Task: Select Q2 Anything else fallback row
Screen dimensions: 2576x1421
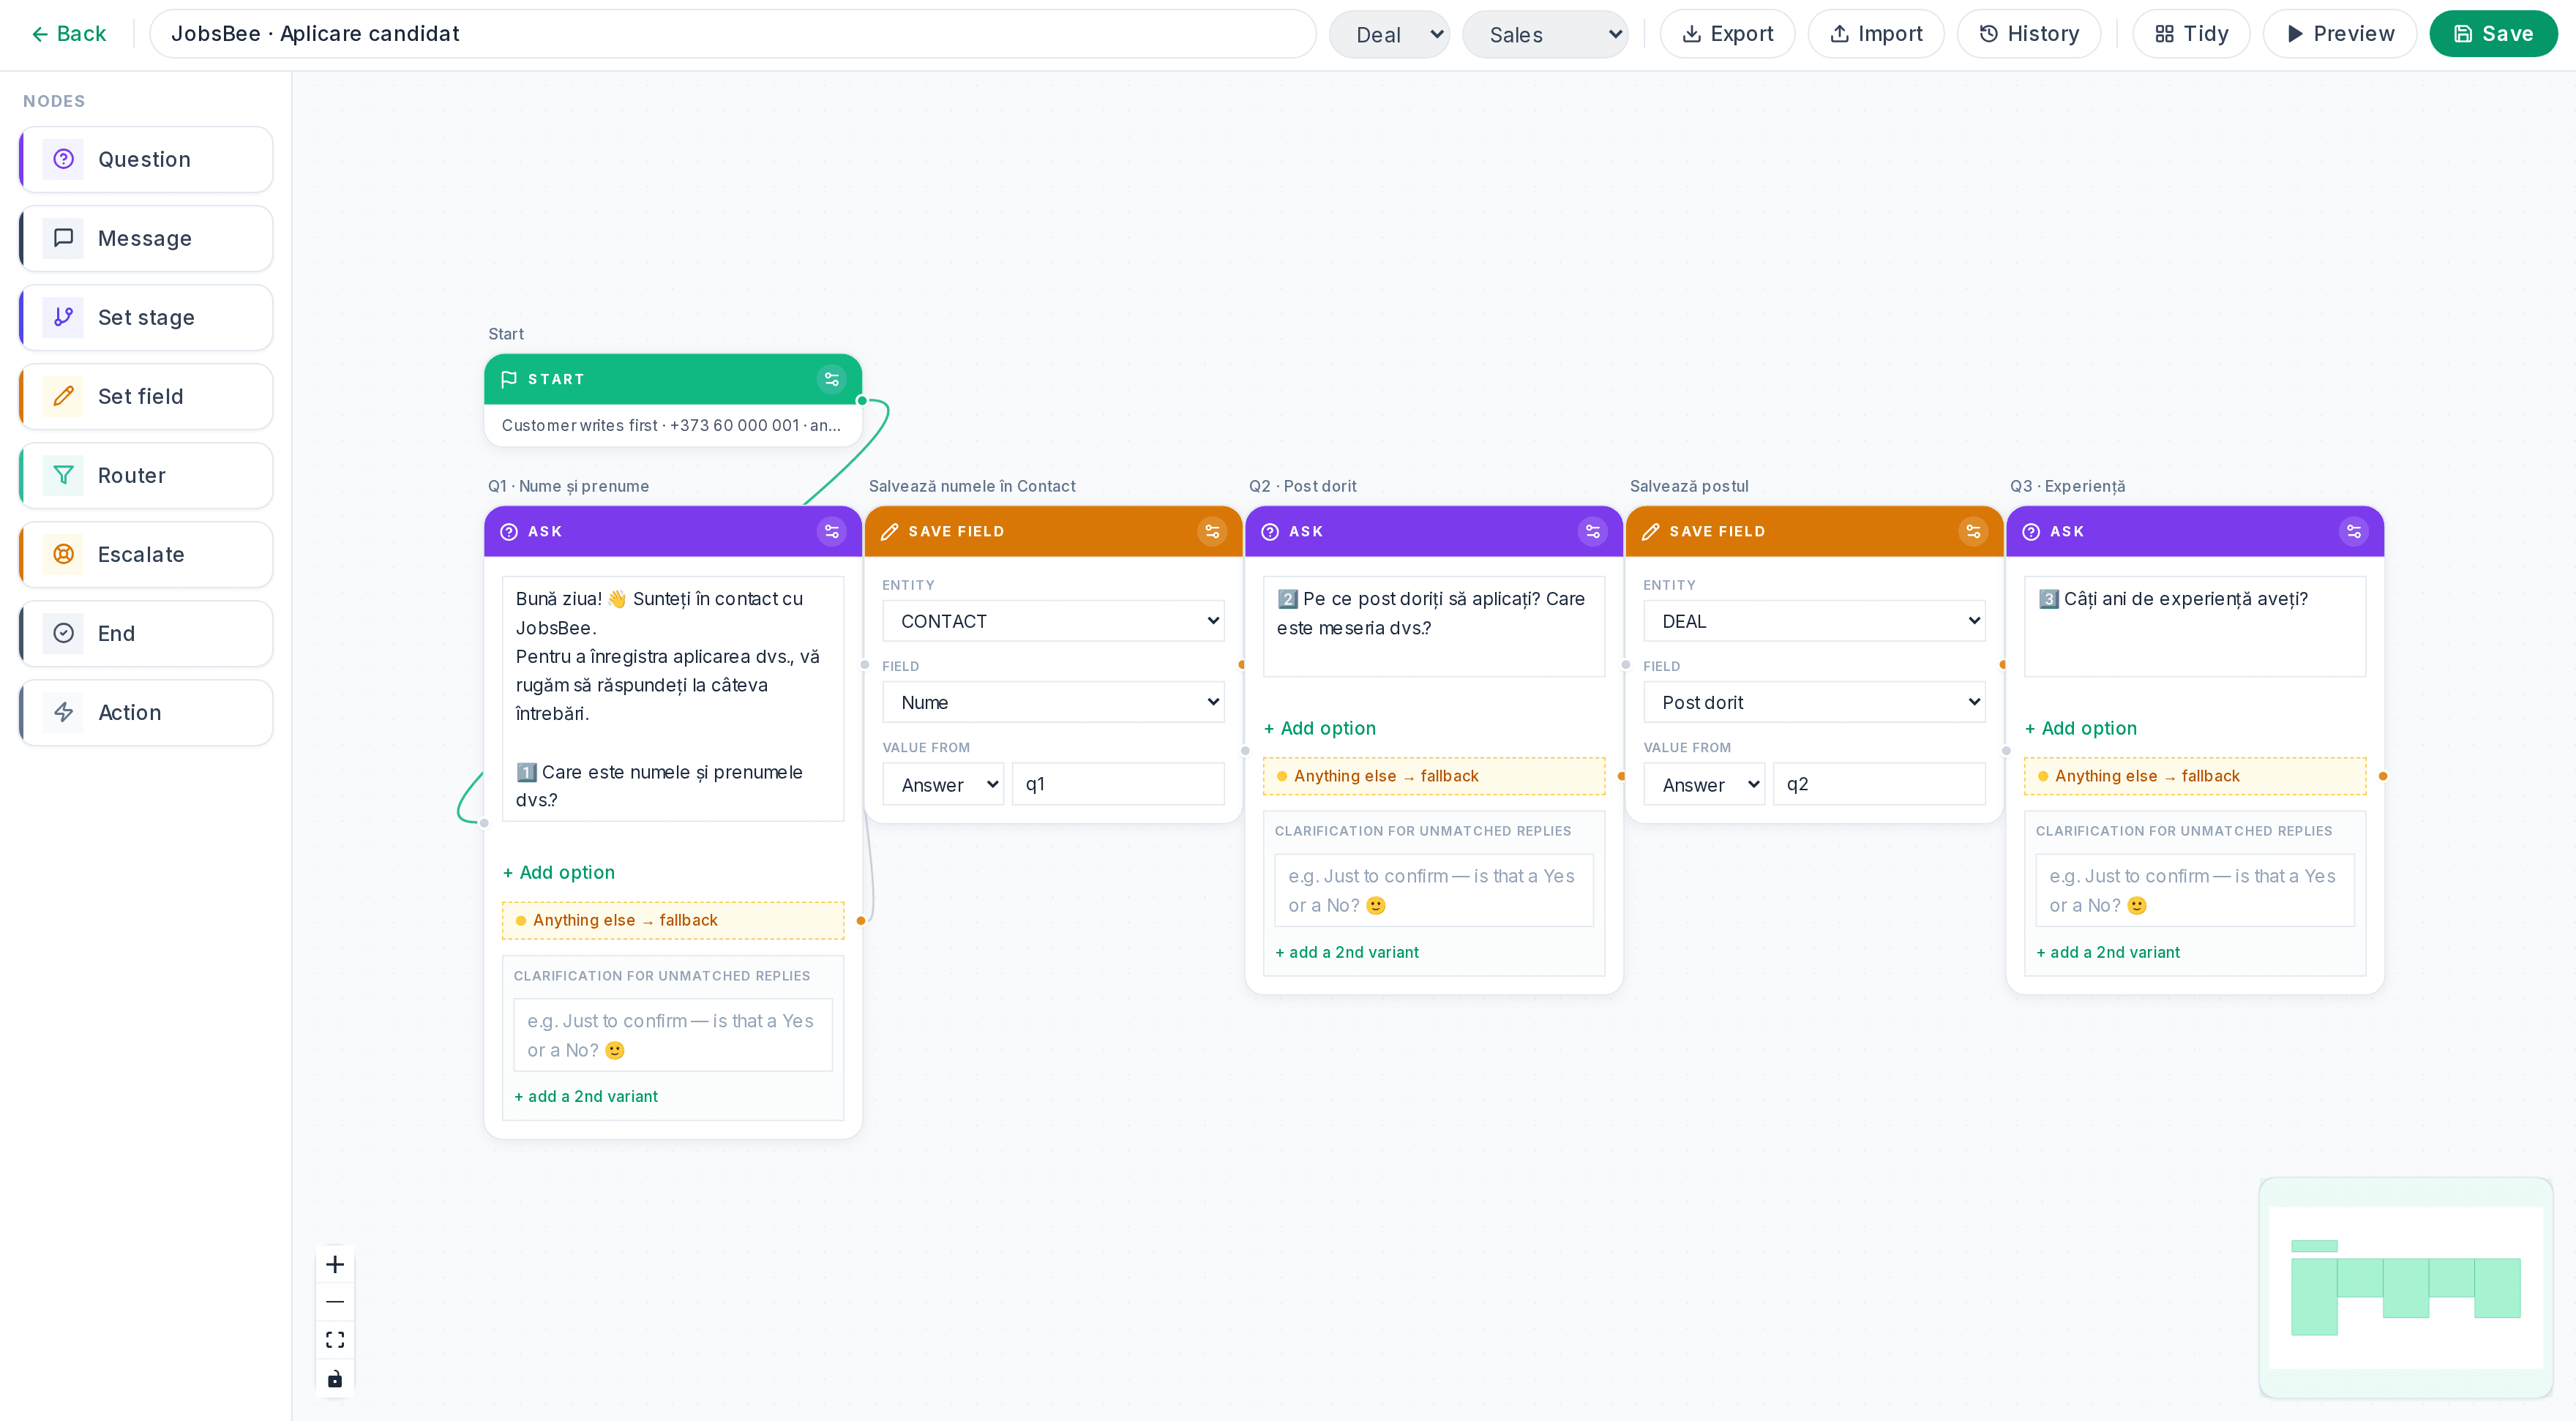Action: pyautogui.click(x=1434, y=776)
